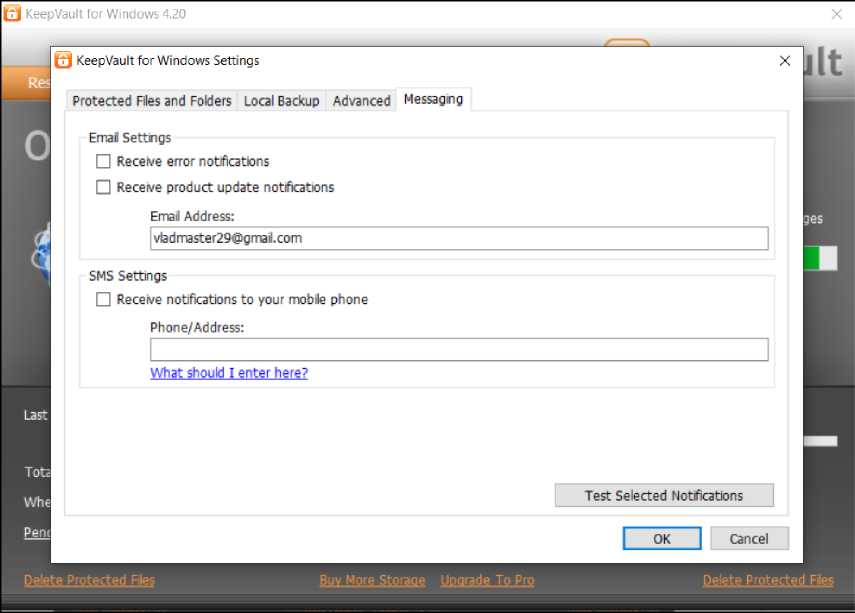This screenshot has height=613, width=855.
Task: Check Receive product update notifications
Action: tap(103, 187)
